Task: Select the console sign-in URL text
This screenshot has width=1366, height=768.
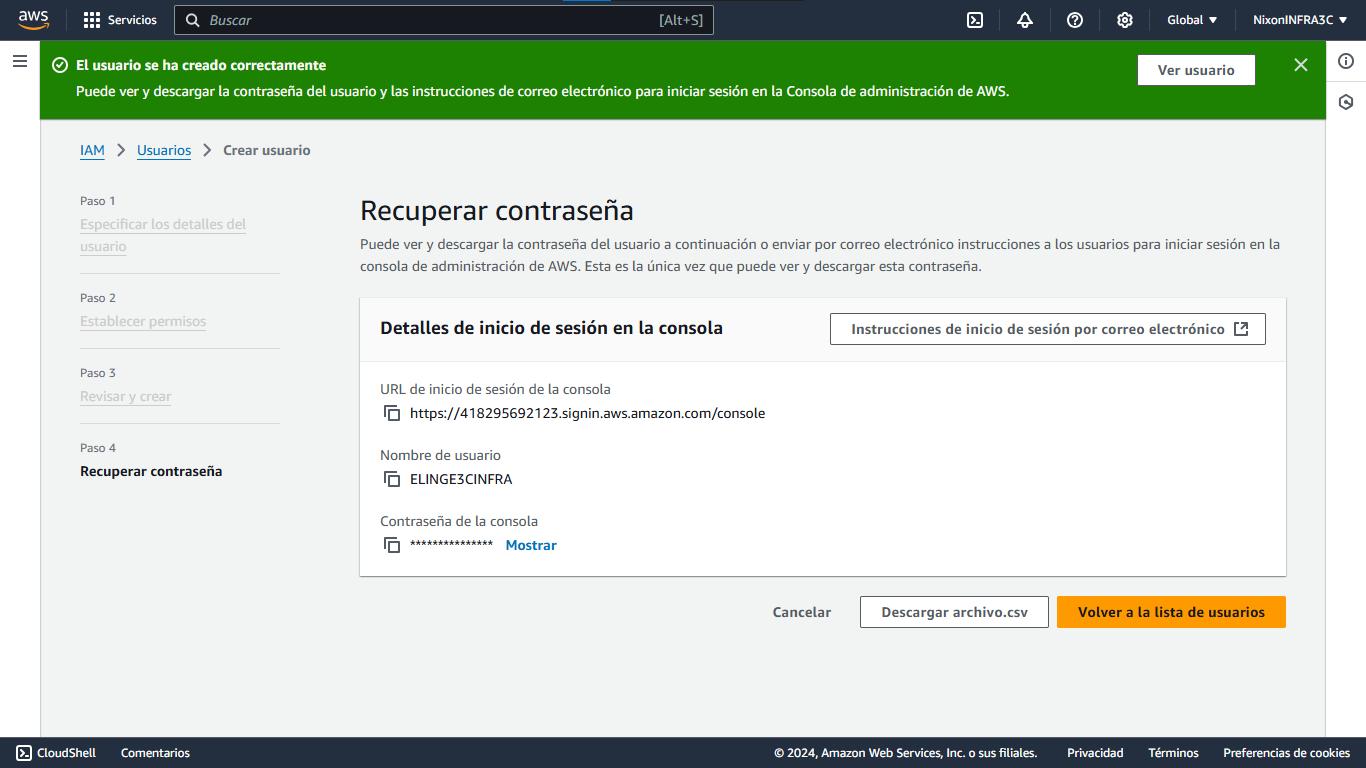Action: 587,413
